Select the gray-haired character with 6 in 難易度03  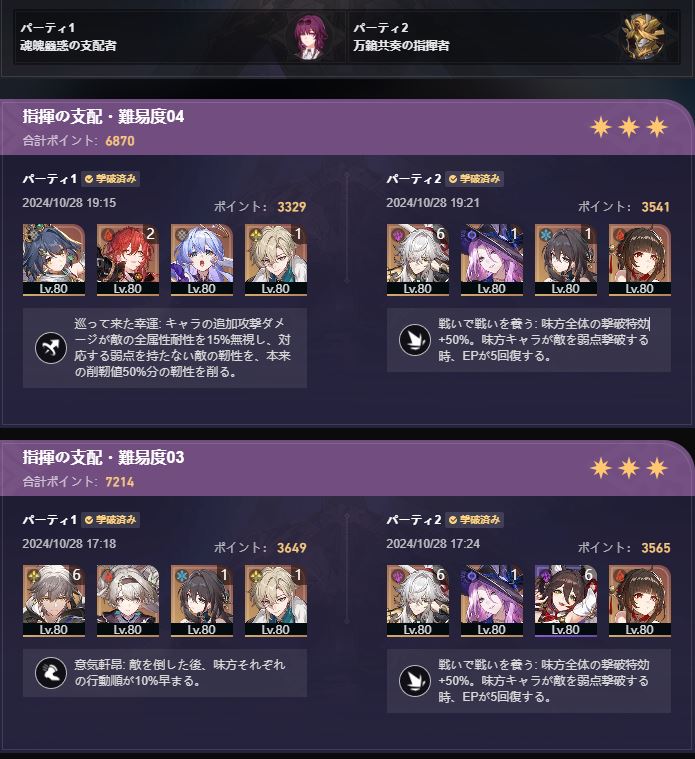54,600
